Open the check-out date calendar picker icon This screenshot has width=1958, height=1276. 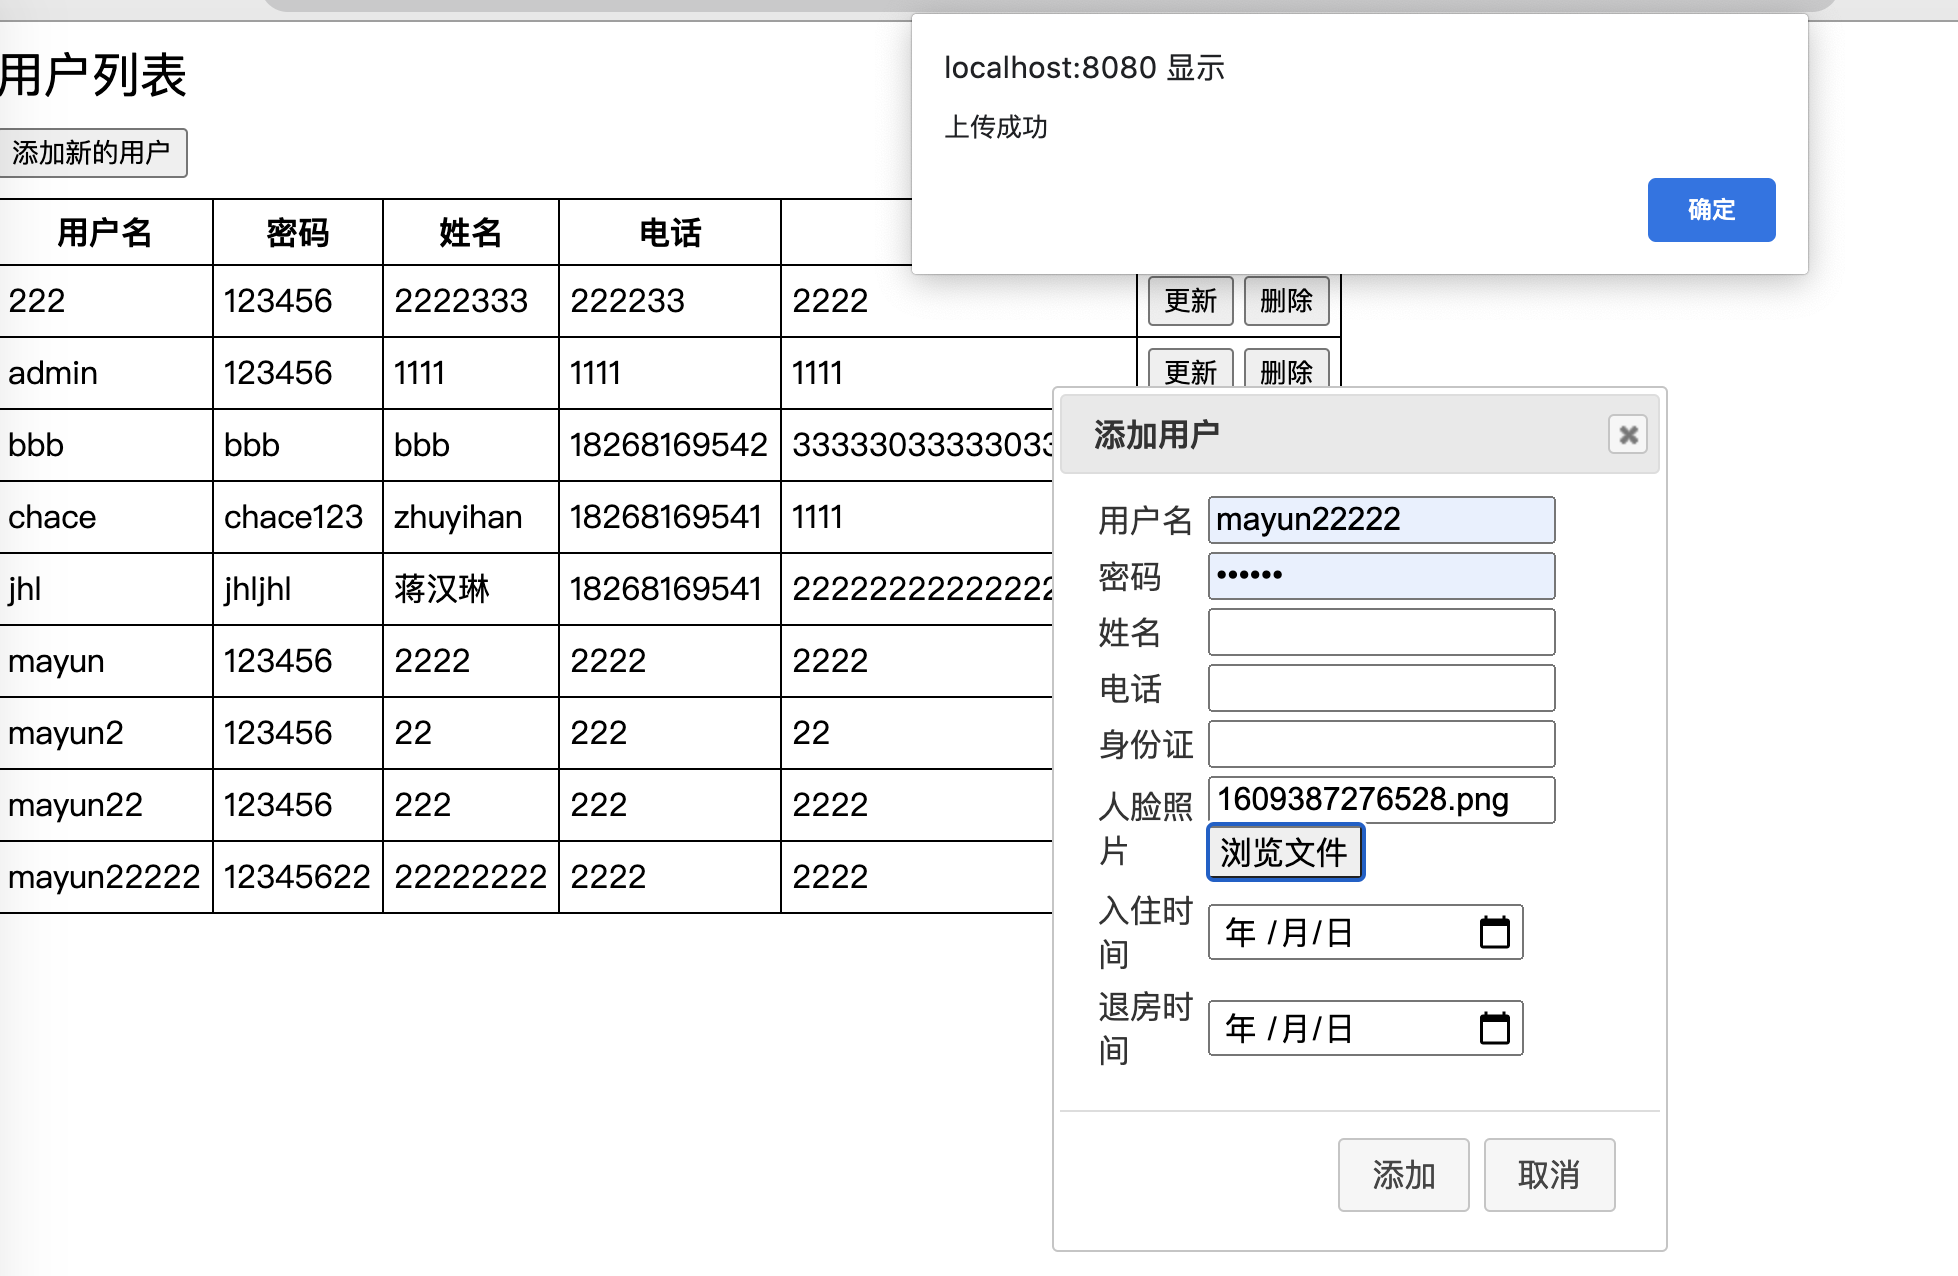tap(1494, 1028)
